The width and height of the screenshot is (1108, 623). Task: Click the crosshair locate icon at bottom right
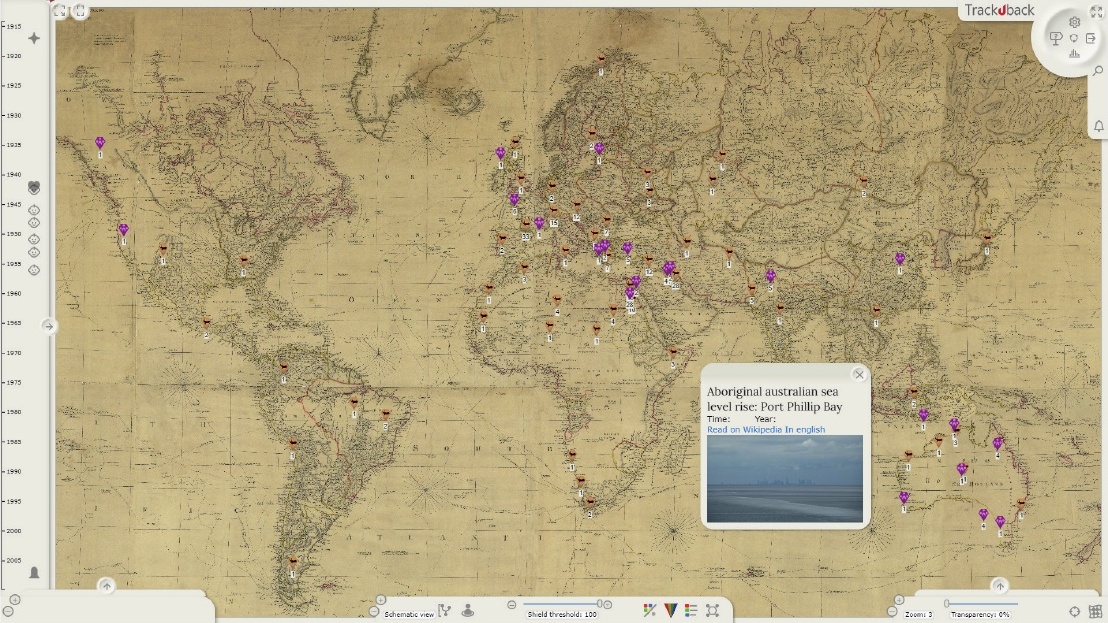[1075, 611]
